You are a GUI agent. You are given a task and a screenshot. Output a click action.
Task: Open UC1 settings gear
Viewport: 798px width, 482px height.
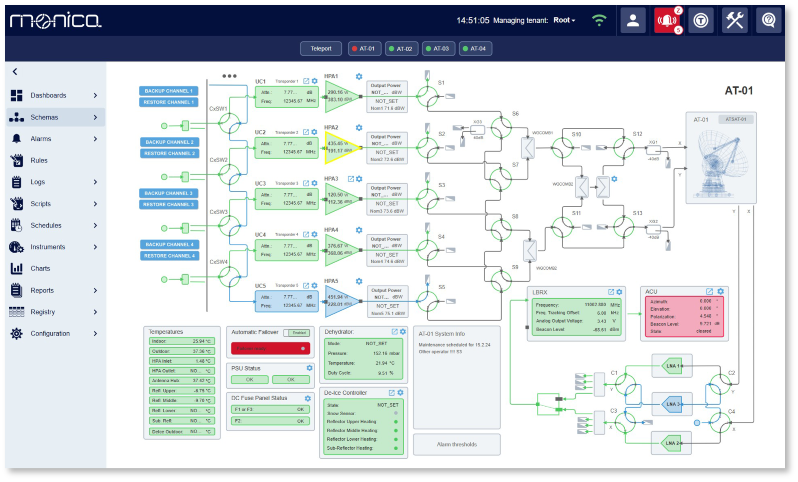[315, 81]
